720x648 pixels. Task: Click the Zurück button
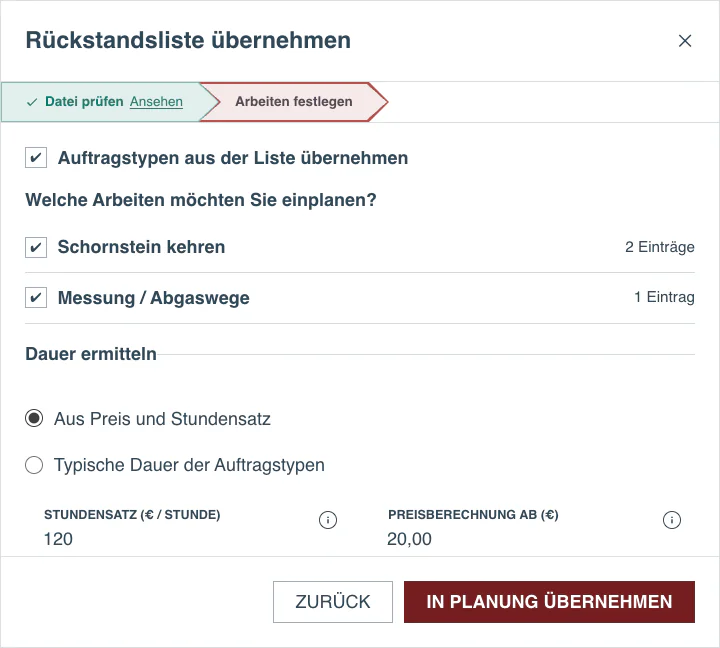333,602
